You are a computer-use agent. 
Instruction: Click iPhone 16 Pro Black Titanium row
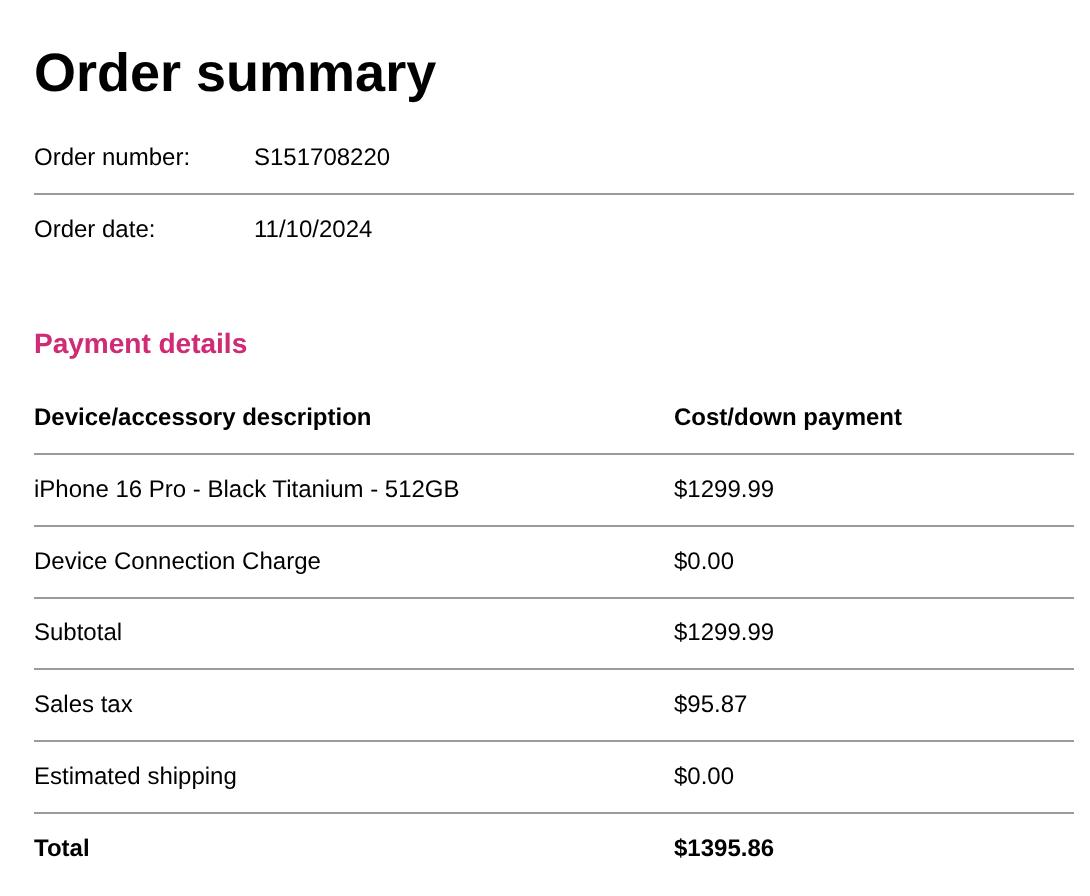click(x=246, y=490)
